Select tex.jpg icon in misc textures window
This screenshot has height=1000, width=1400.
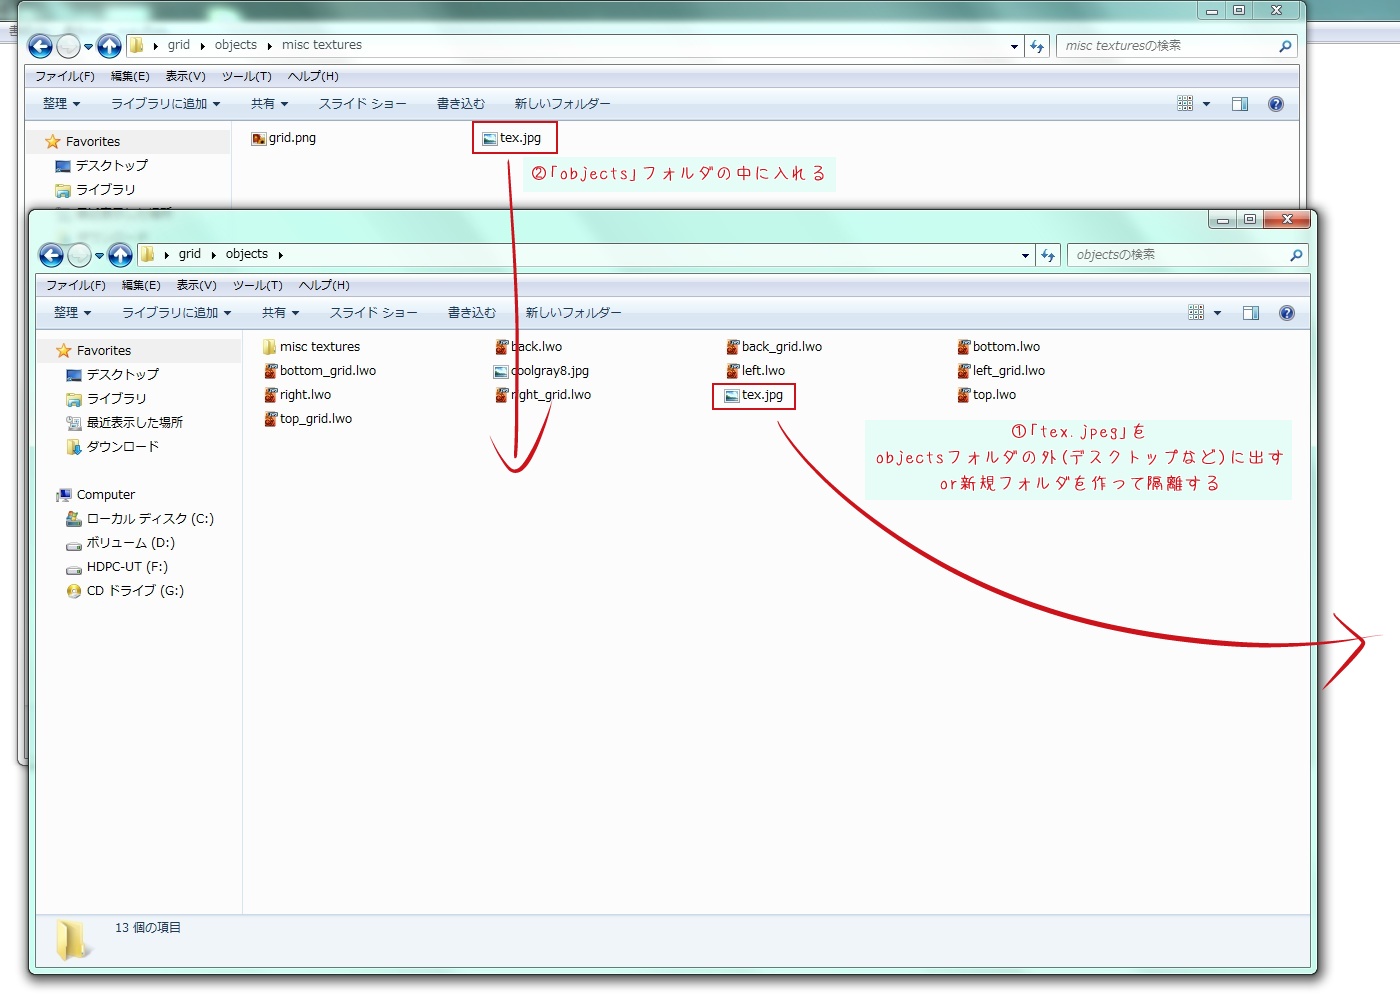pos(490,139)
